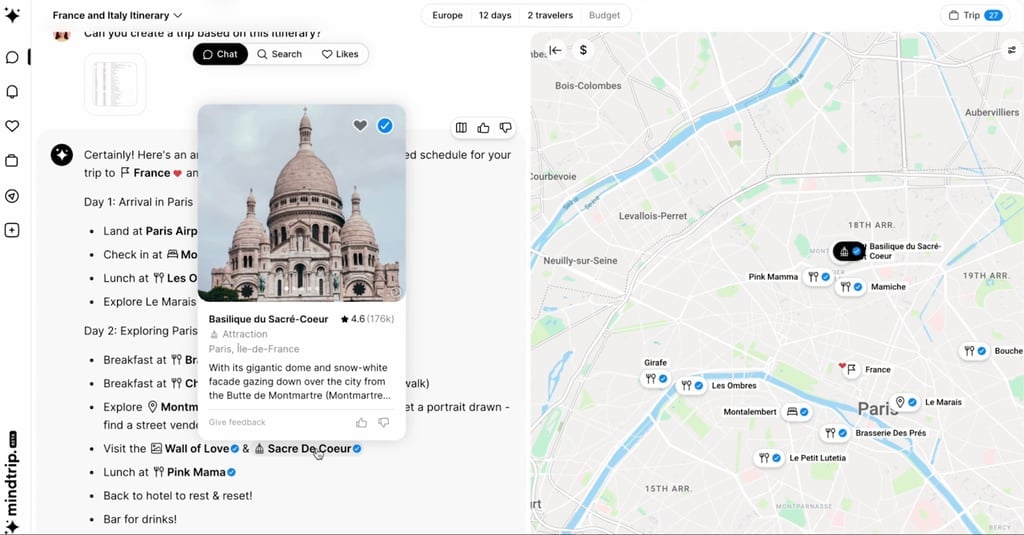Click the compass explore icon in sidebar
The height and width of the screenshot is (535, 1024).
click(12, 196)
